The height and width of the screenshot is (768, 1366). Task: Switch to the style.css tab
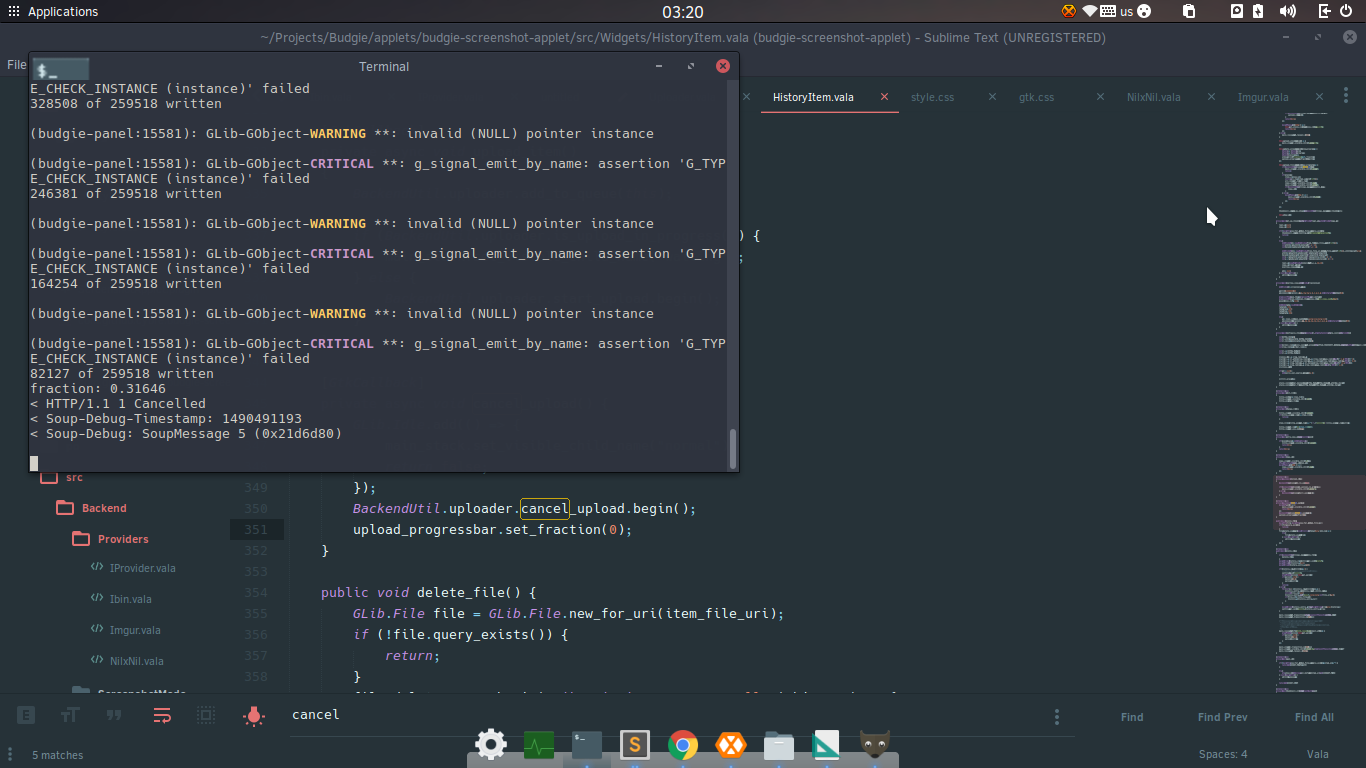point(932,97)
